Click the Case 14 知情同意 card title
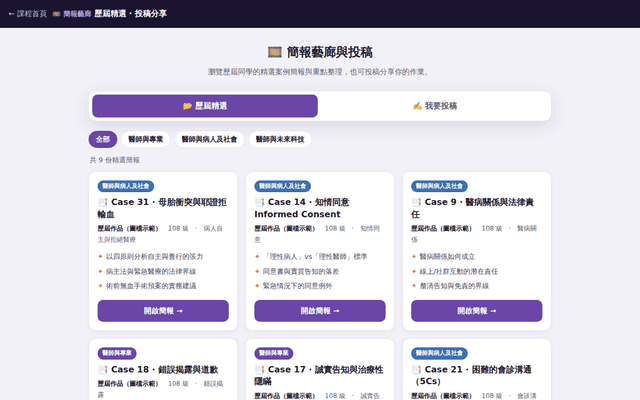The image size is (640, 400). pos(302,208)
